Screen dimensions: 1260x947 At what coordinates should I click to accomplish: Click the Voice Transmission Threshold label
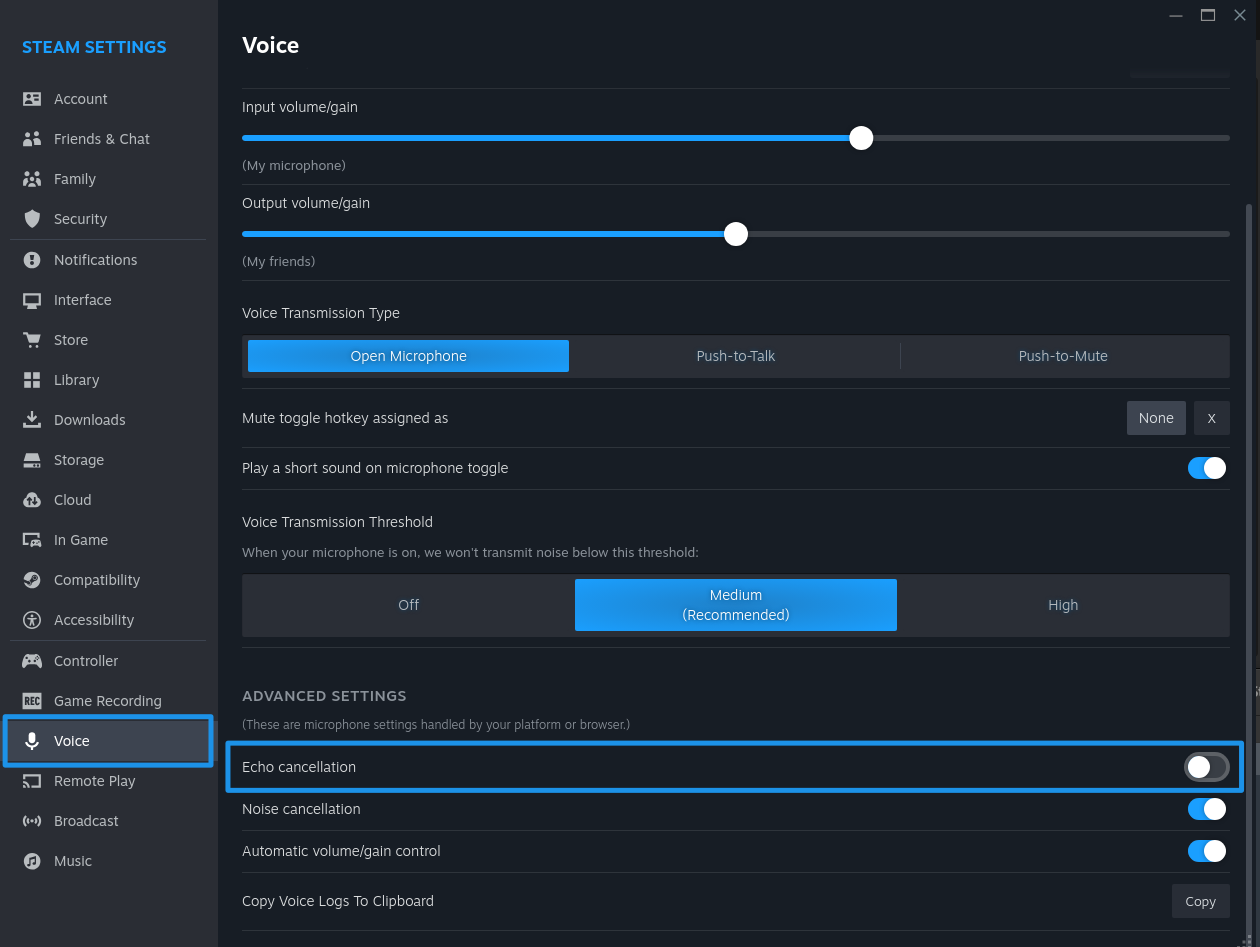coord(337,522)
